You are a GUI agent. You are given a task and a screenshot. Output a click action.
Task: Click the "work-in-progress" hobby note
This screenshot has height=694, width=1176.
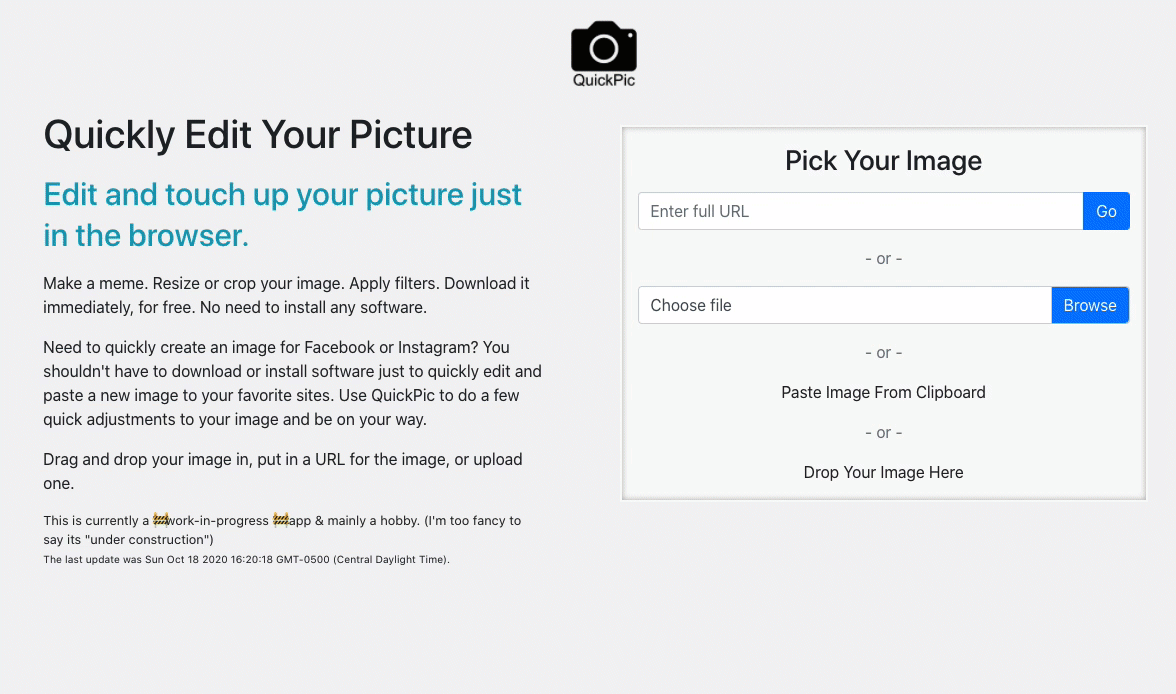click(x=282, y=530)
